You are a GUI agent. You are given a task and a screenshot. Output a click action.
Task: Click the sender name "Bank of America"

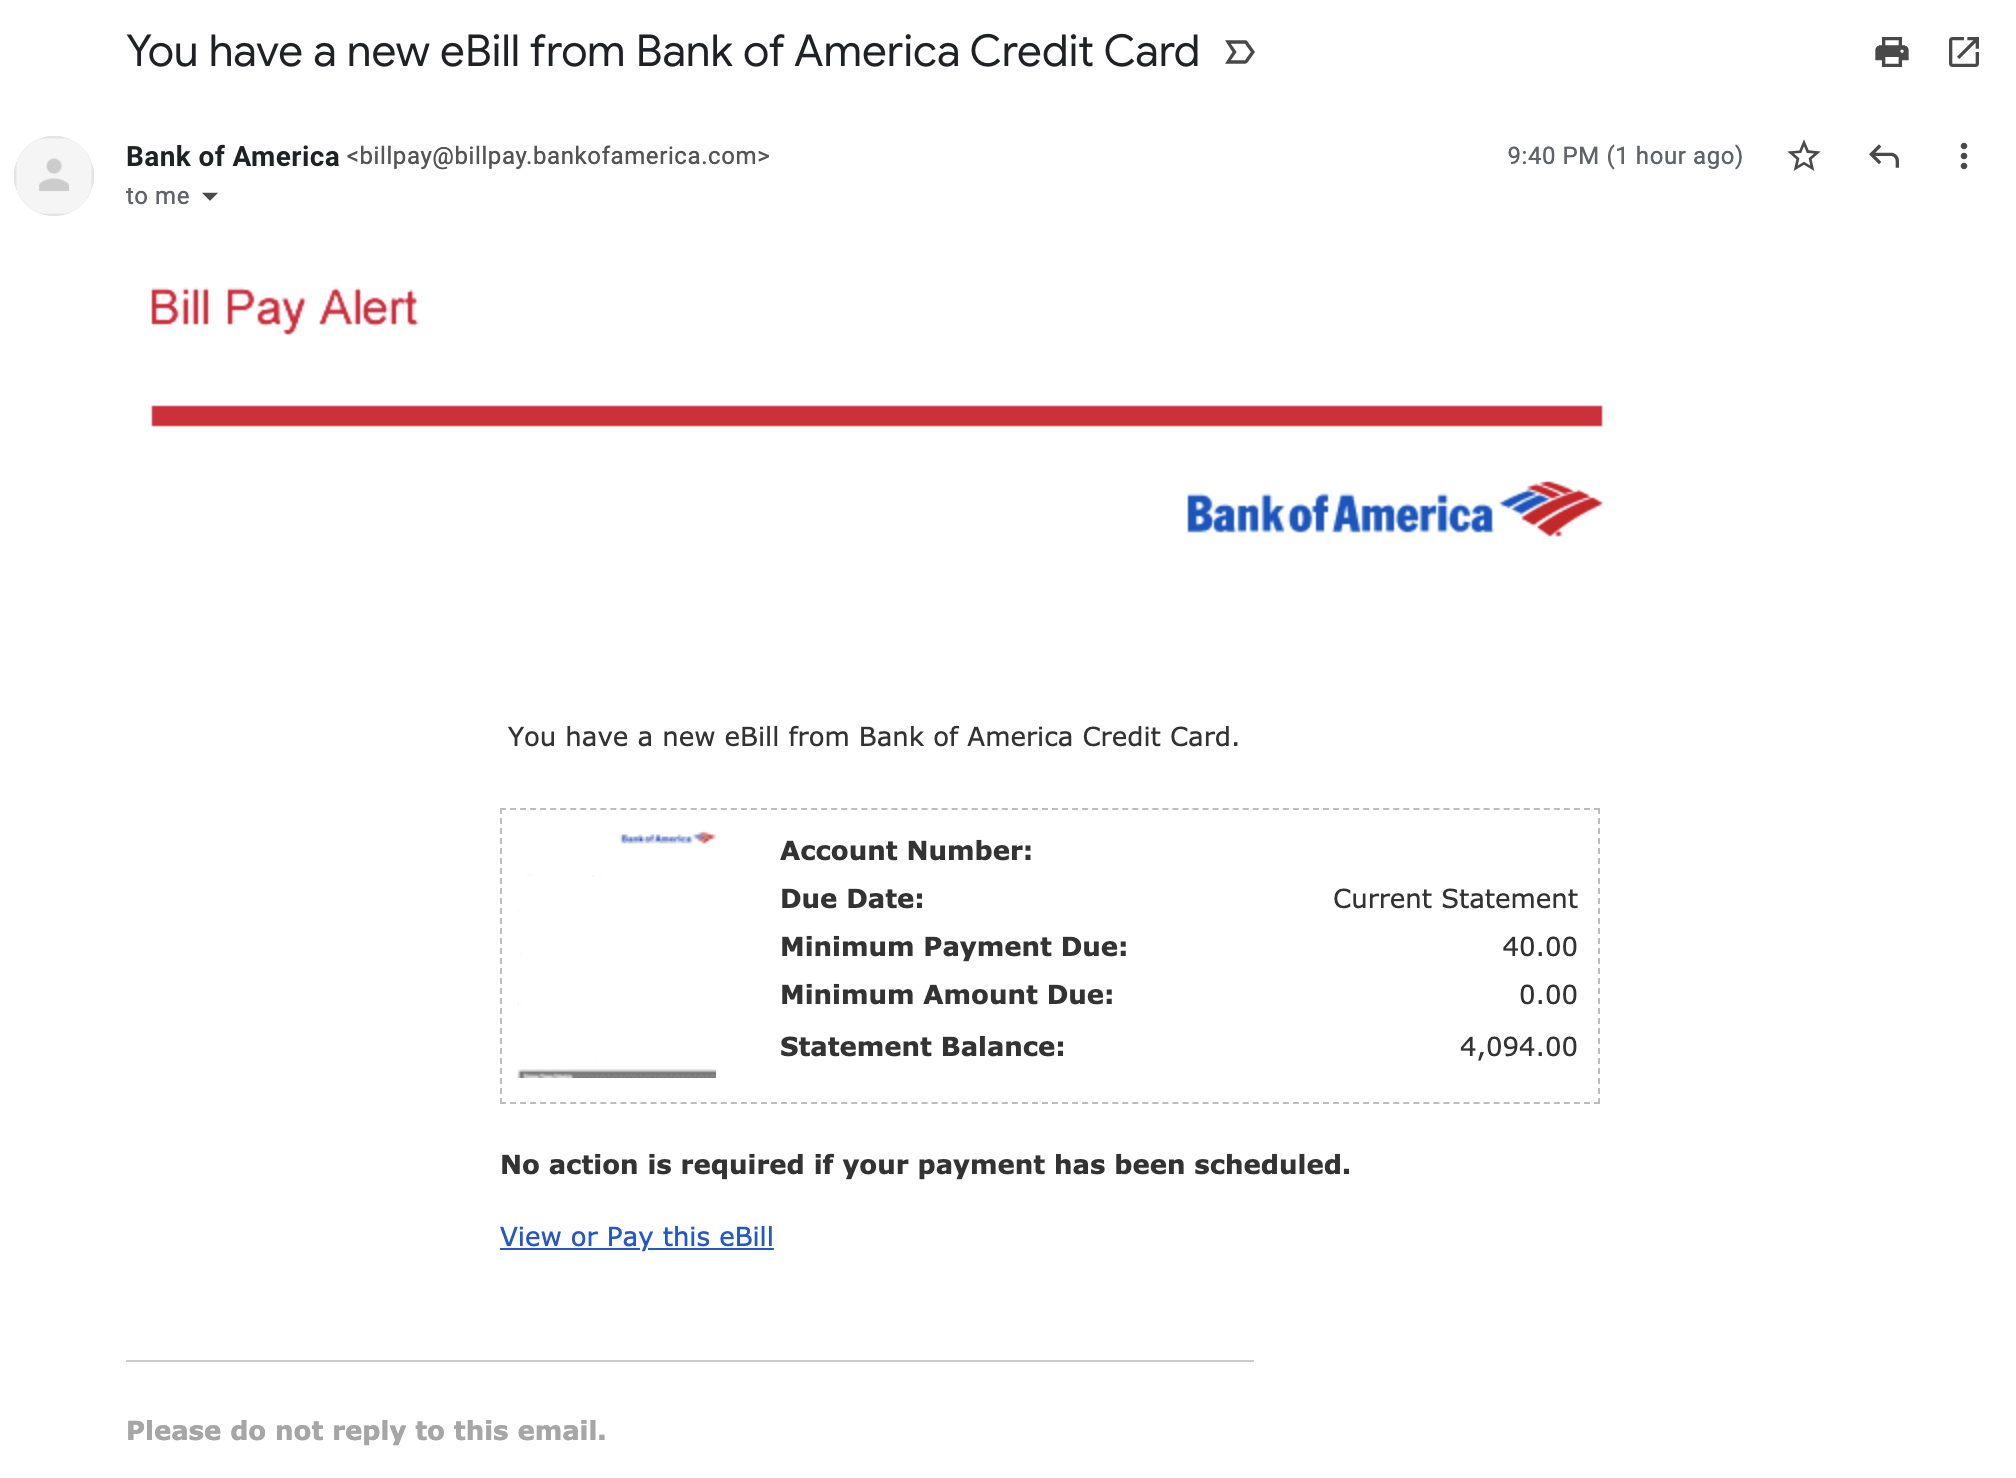click(x=232, y=156)
